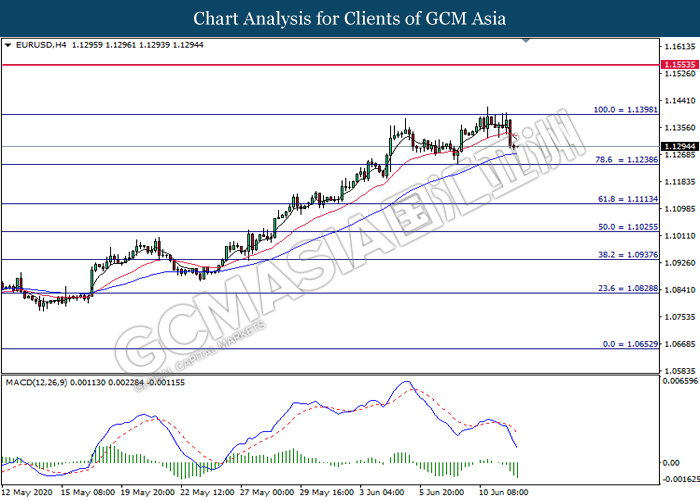
Task: Click the Chart Analysis for Clients title
Action: tap(350, 19)
